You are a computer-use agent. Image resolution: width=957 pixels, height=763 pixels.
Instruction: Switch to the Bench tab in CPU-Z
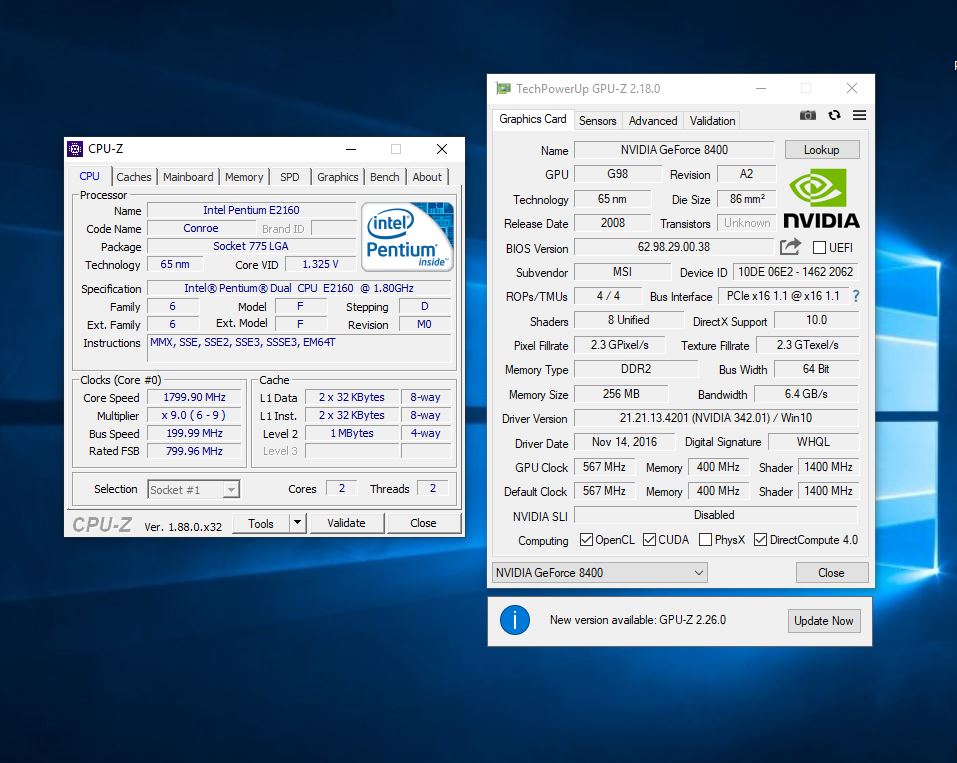click(x=385, y=177)
